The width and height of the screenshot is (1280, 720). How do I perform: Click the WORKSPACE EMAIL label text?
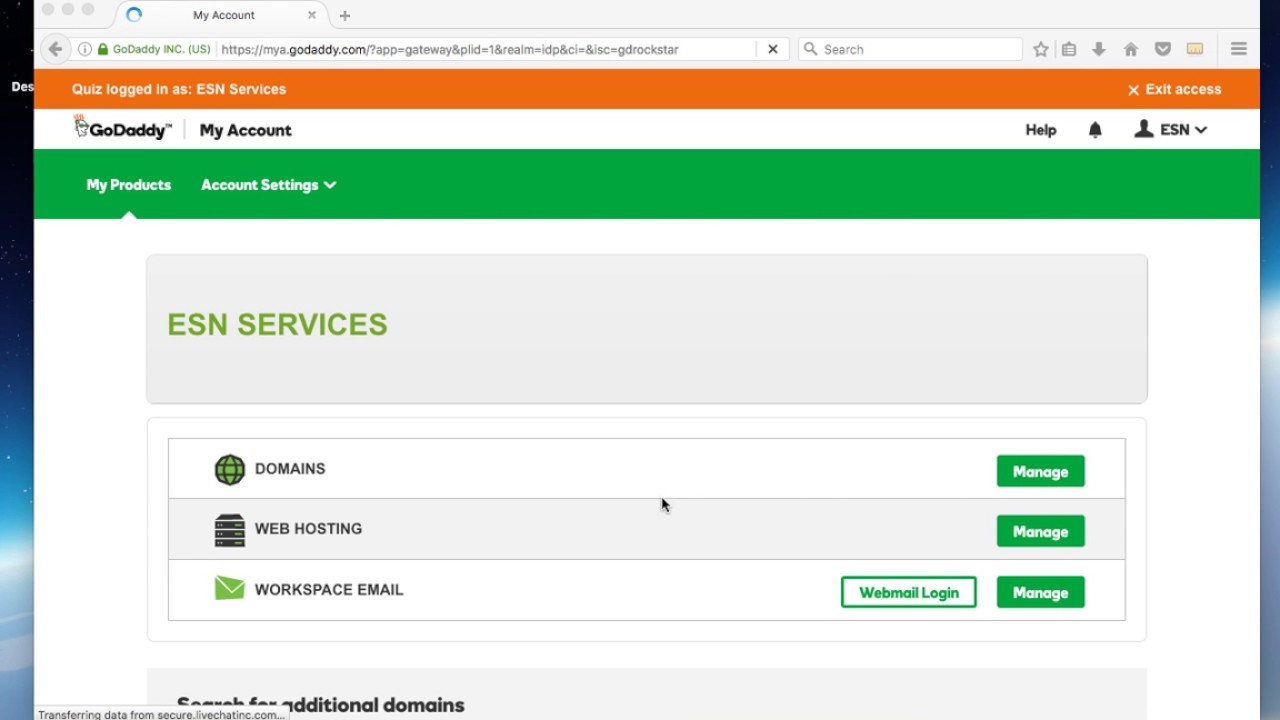[329, 590]
